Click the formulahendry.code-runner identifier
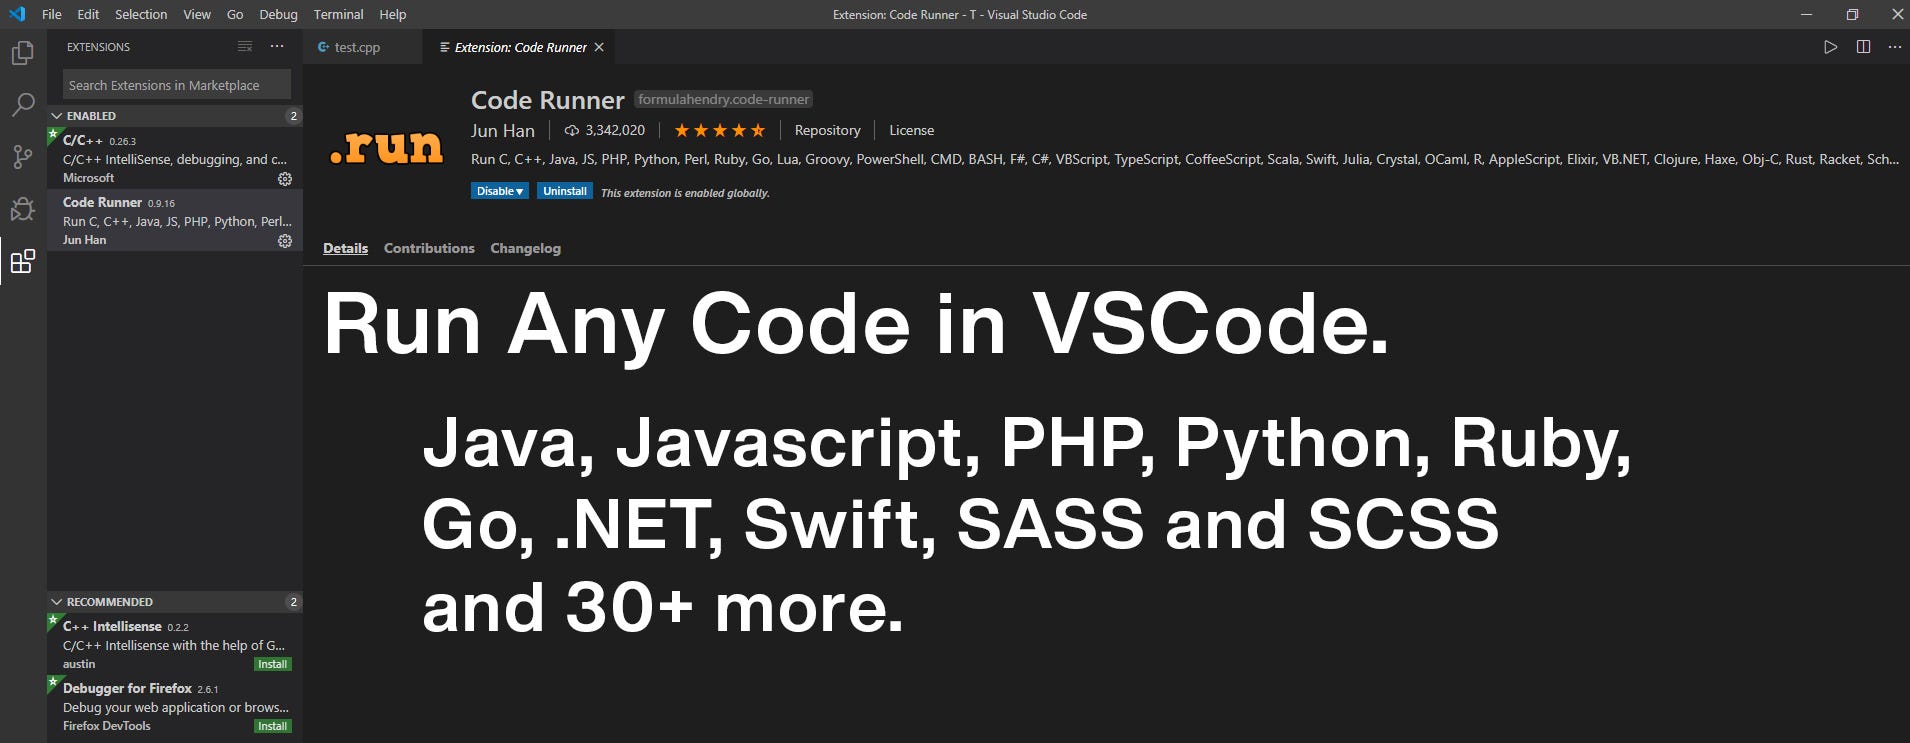Screen dimensions: 1910x743 (x=723, y=99)
